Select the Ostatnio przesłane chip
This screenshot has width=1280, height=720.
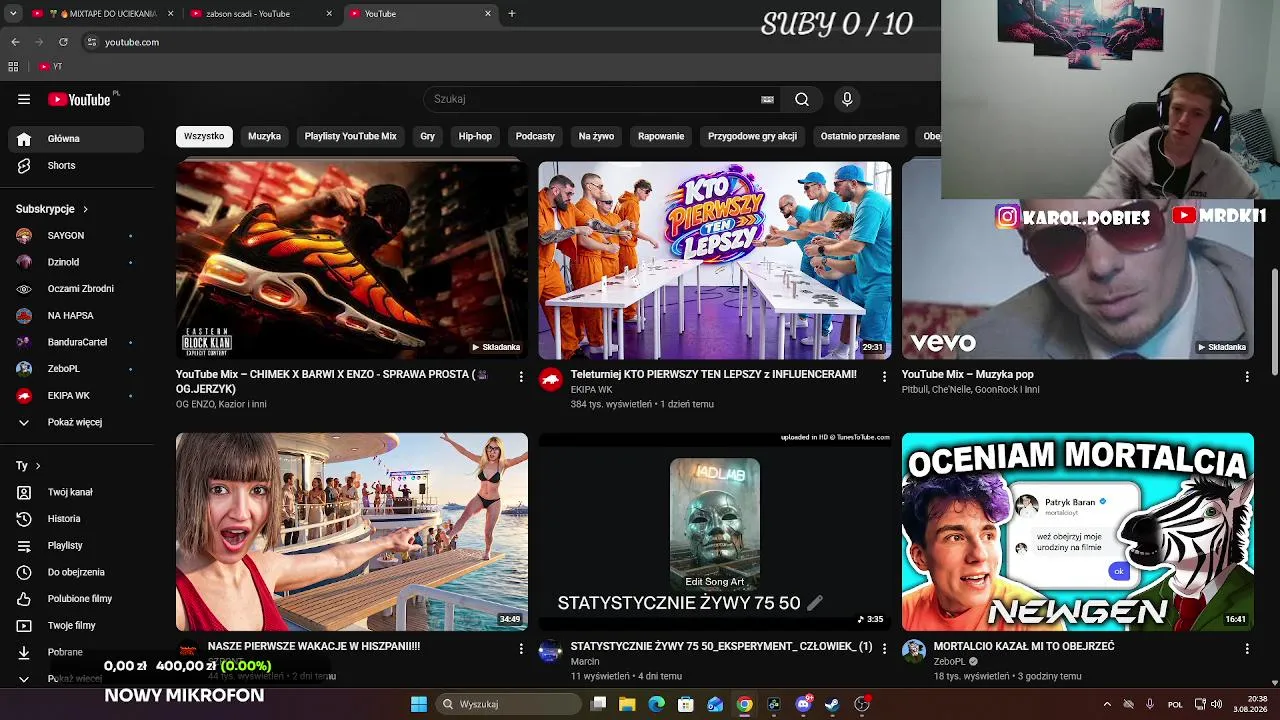point(860,136)
